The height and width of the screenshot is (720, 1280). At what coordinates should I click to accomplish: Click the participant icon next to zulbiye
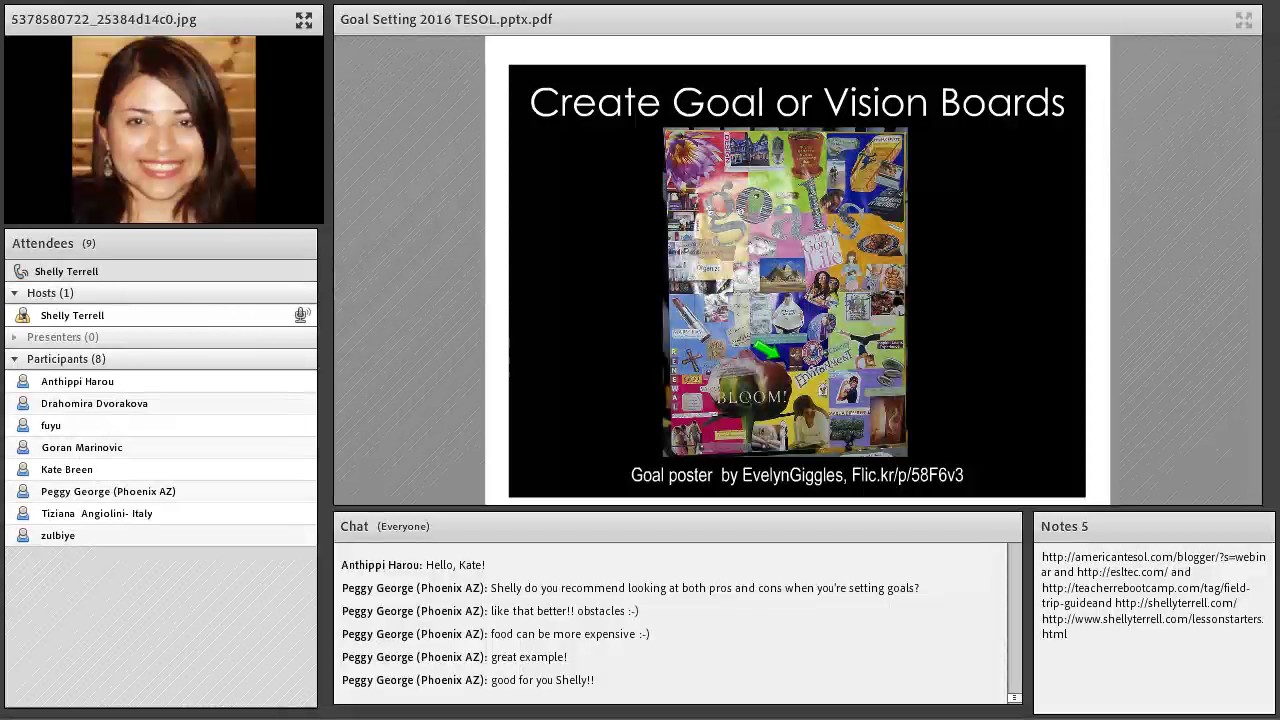click(23, 536)
